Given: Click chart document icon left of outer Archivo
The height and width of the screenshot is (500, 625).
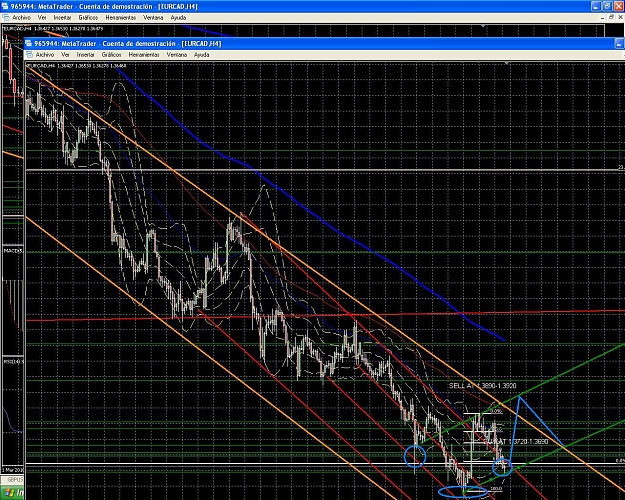Looking at the screenshot, I should point(6,18).
